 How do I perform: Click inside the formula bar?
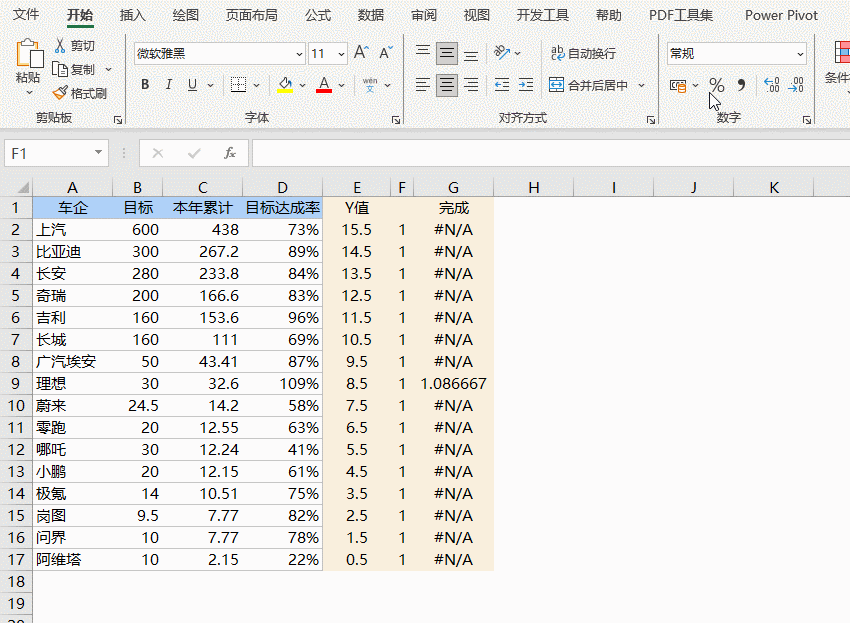[x=551, y=153]
